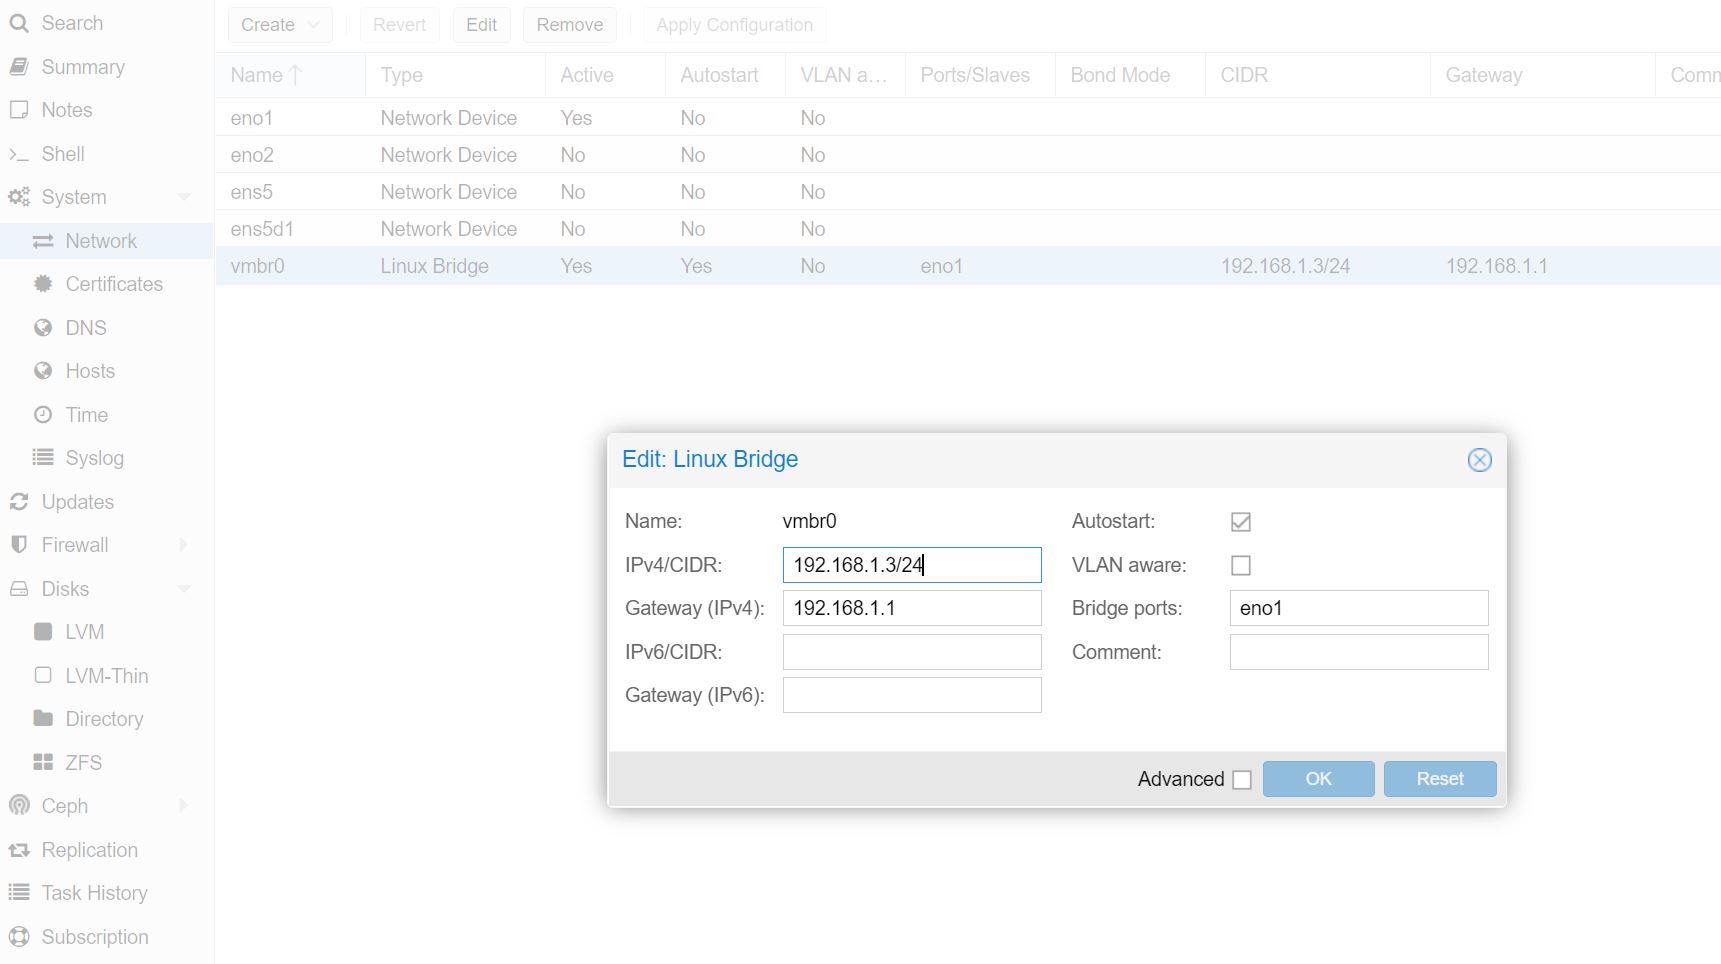1721x964 pixels.
Task: Click inside the IPv6/CIDR input field
Action: [x=911, y=651]
